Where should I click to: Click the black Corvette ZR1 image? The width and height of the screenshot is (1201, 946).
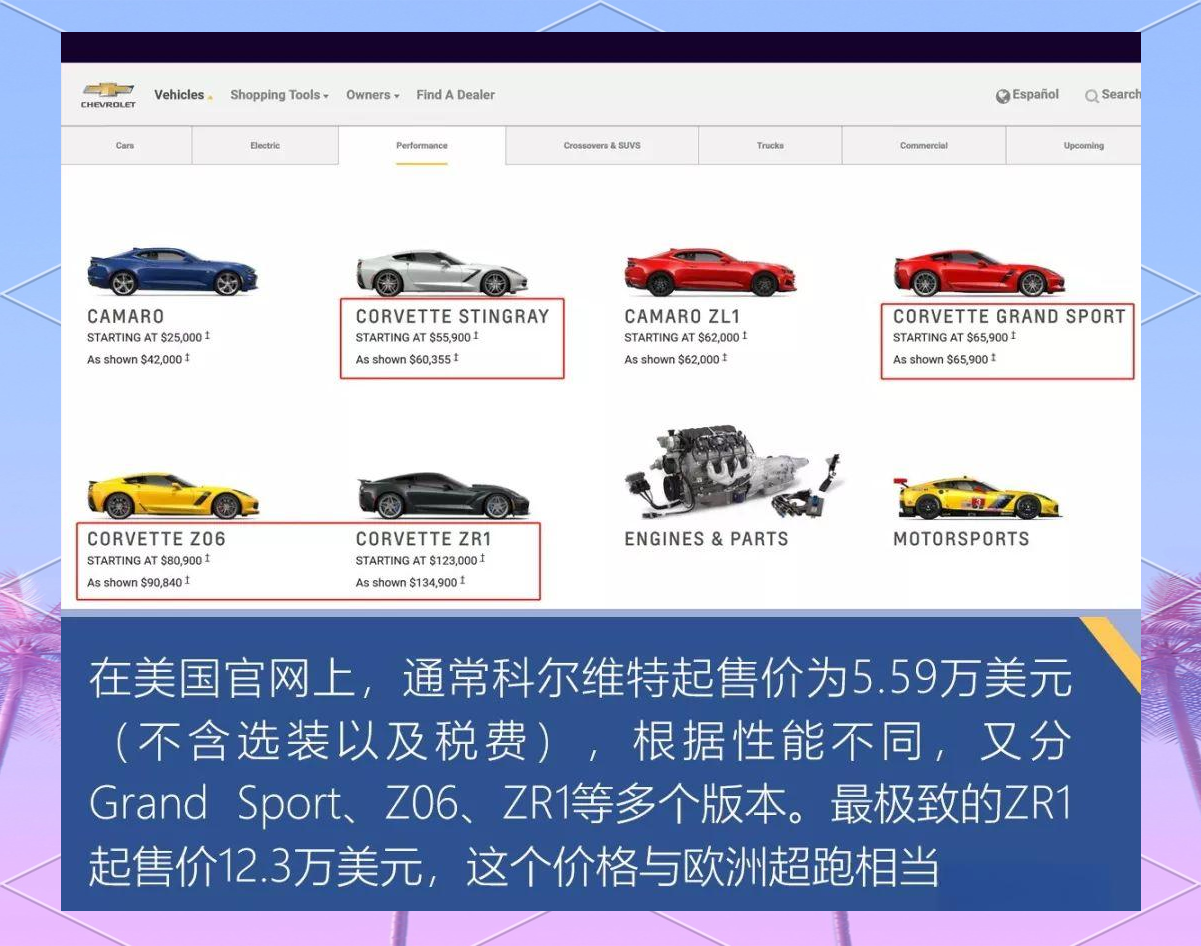(x=443, y=496)
